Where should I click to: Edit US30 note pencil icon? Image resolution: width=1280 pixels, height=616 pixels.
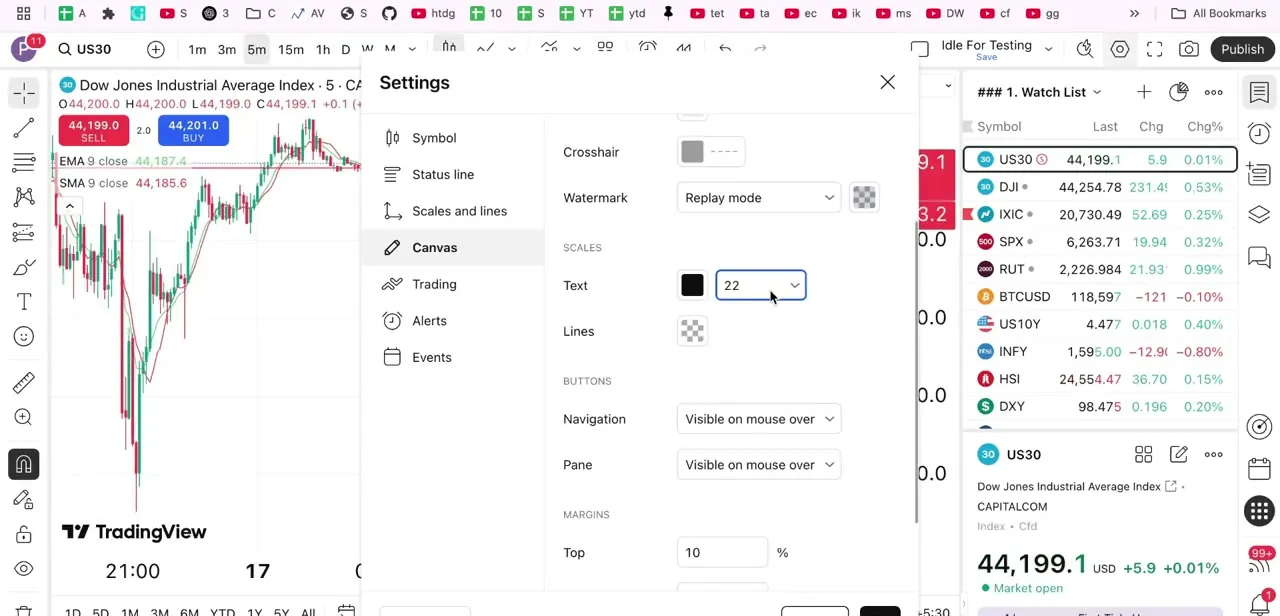pos(1179,455)
